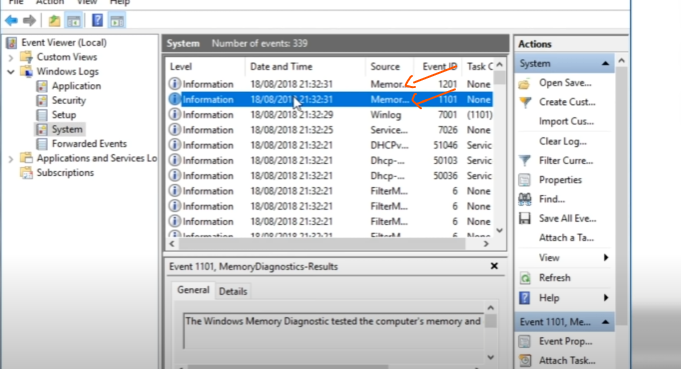Click the Subscriptions icon in tree
Viewport: 681px width, 369px height.
coord(26,173)
